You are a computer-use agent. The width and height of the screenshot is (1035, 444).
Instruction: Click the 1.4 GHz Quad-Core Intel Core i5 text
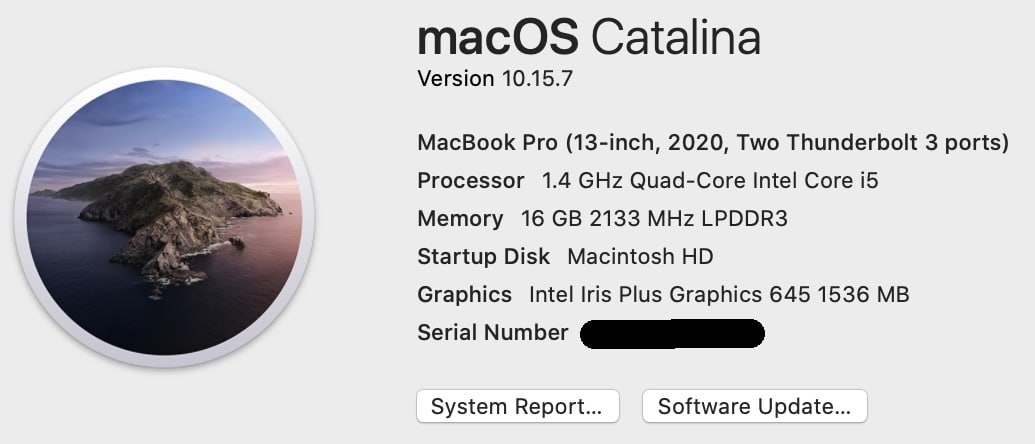pyautogui.click(x=710, y=180)
